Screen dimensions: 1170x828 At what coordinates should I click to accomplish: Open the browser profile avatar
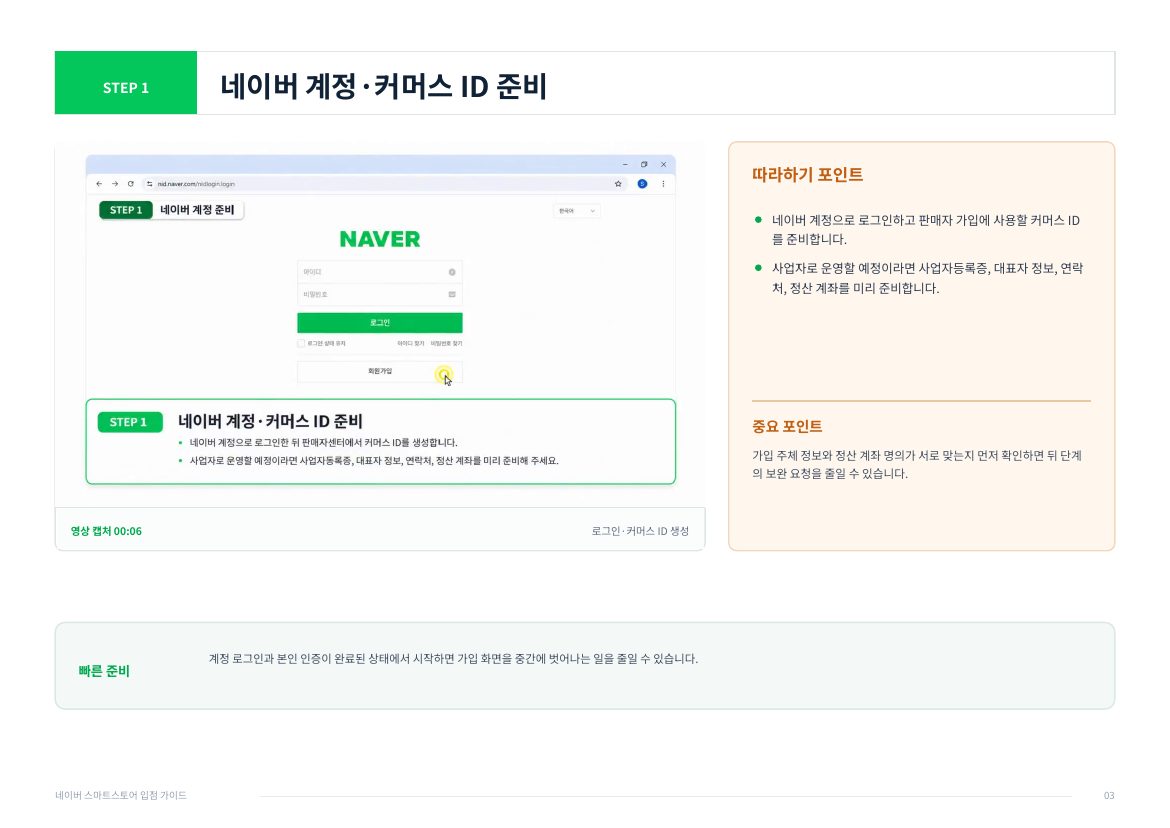[642, 184]
